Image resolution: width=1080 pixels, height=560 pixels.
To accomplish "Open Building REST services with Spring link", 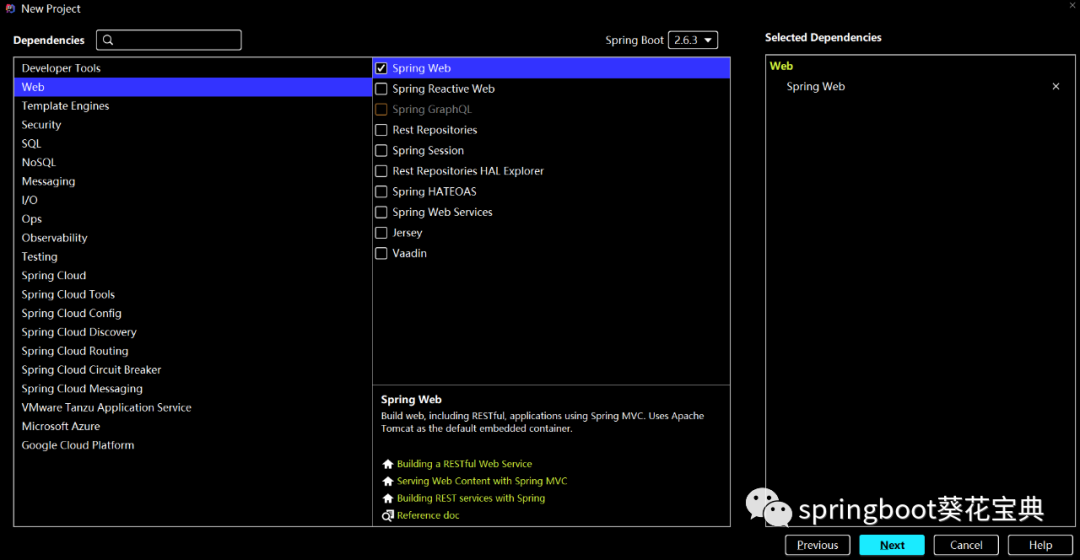I will [x=471, y=499].
